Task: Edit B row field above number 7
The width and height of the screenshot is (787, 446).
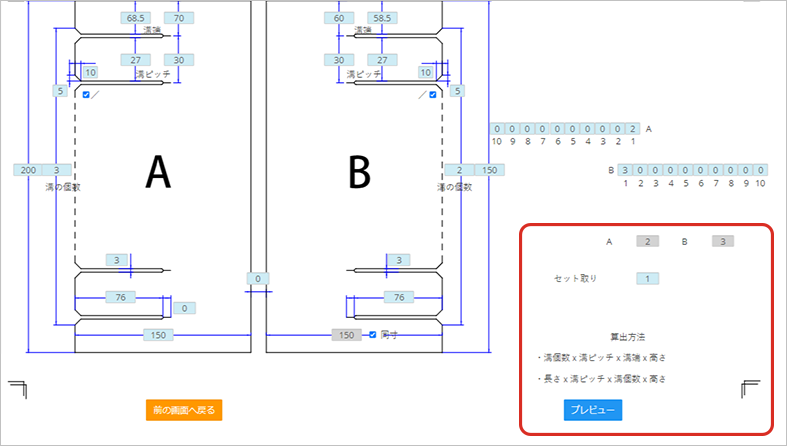Action: [x=716, y=170]
